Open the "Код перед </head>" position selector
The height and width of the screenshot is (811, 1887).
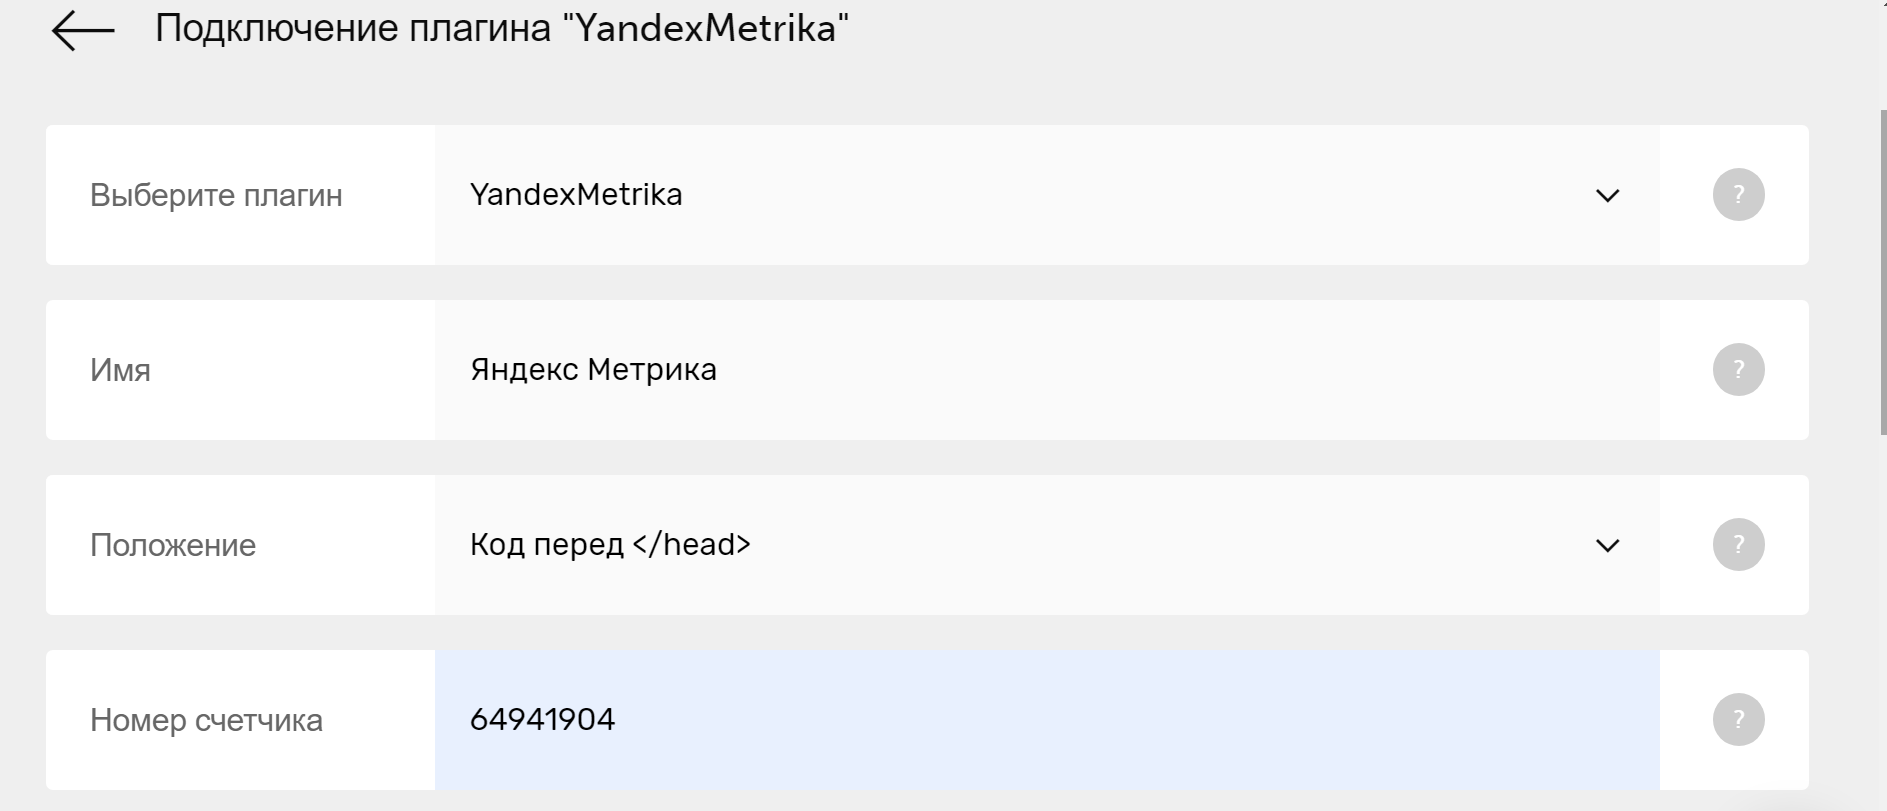(1047, 545)
